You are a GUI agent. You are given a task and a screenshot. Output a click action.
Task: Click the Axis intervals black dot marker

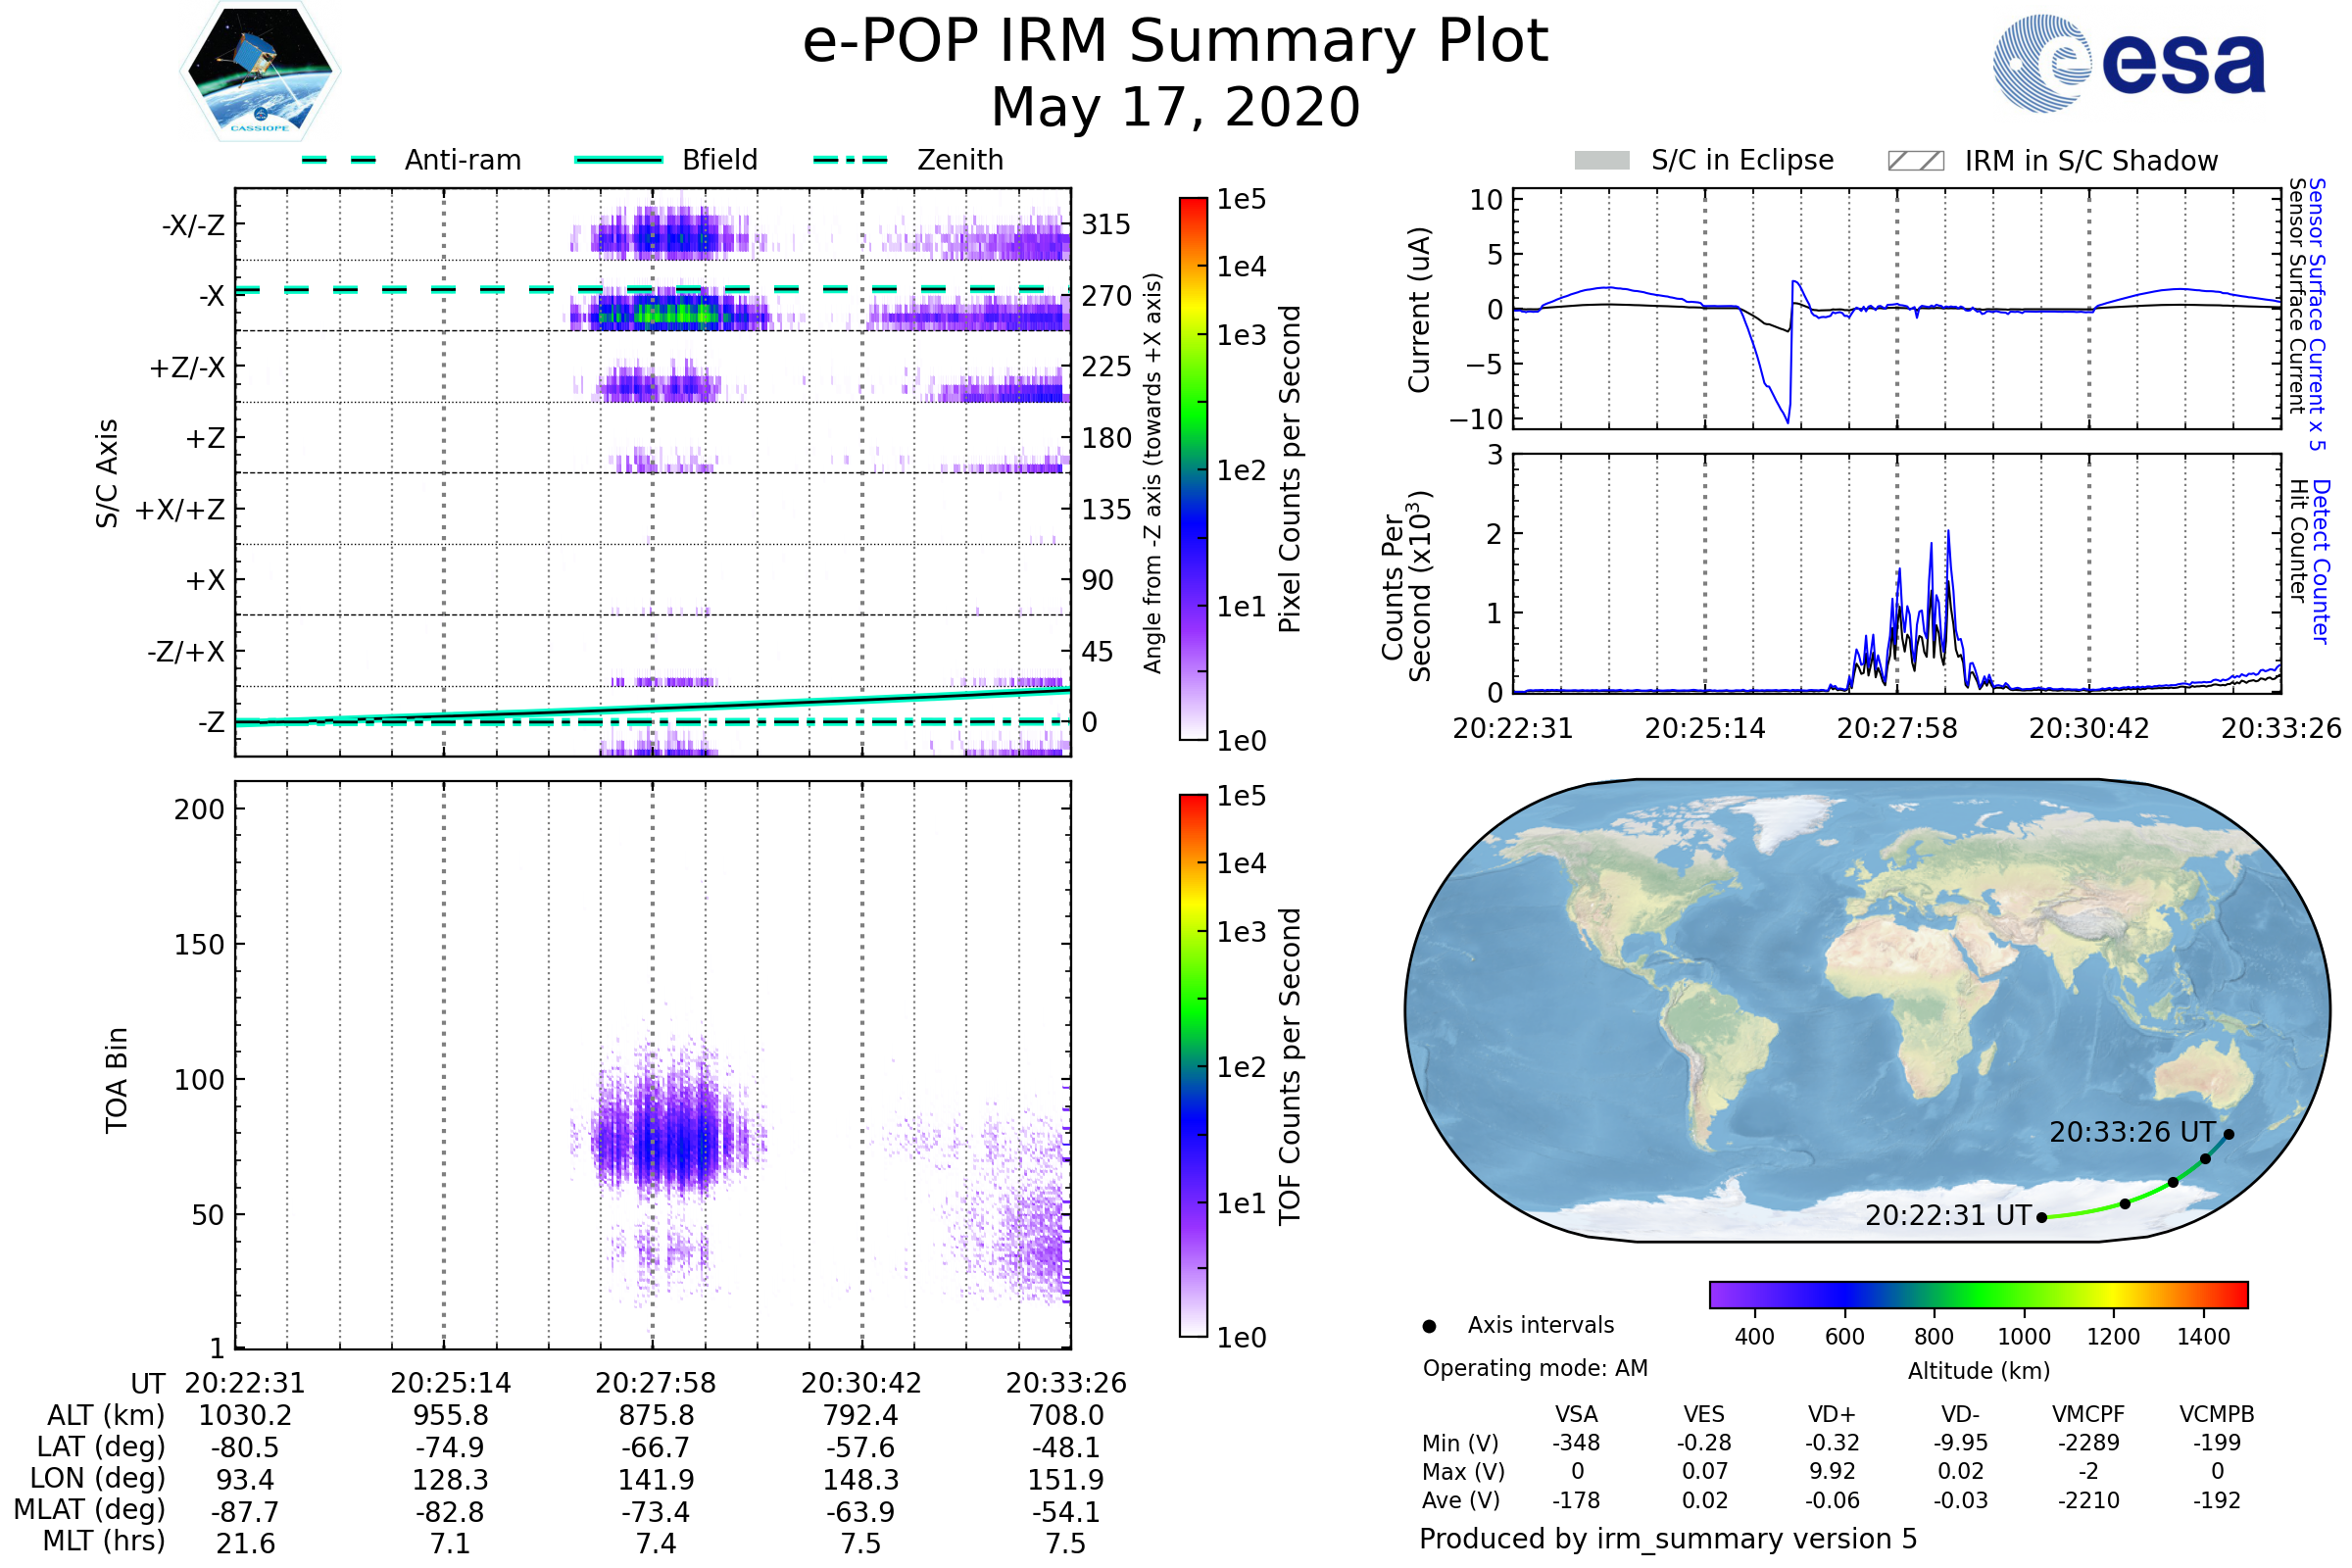[x=1429, y=1326]
